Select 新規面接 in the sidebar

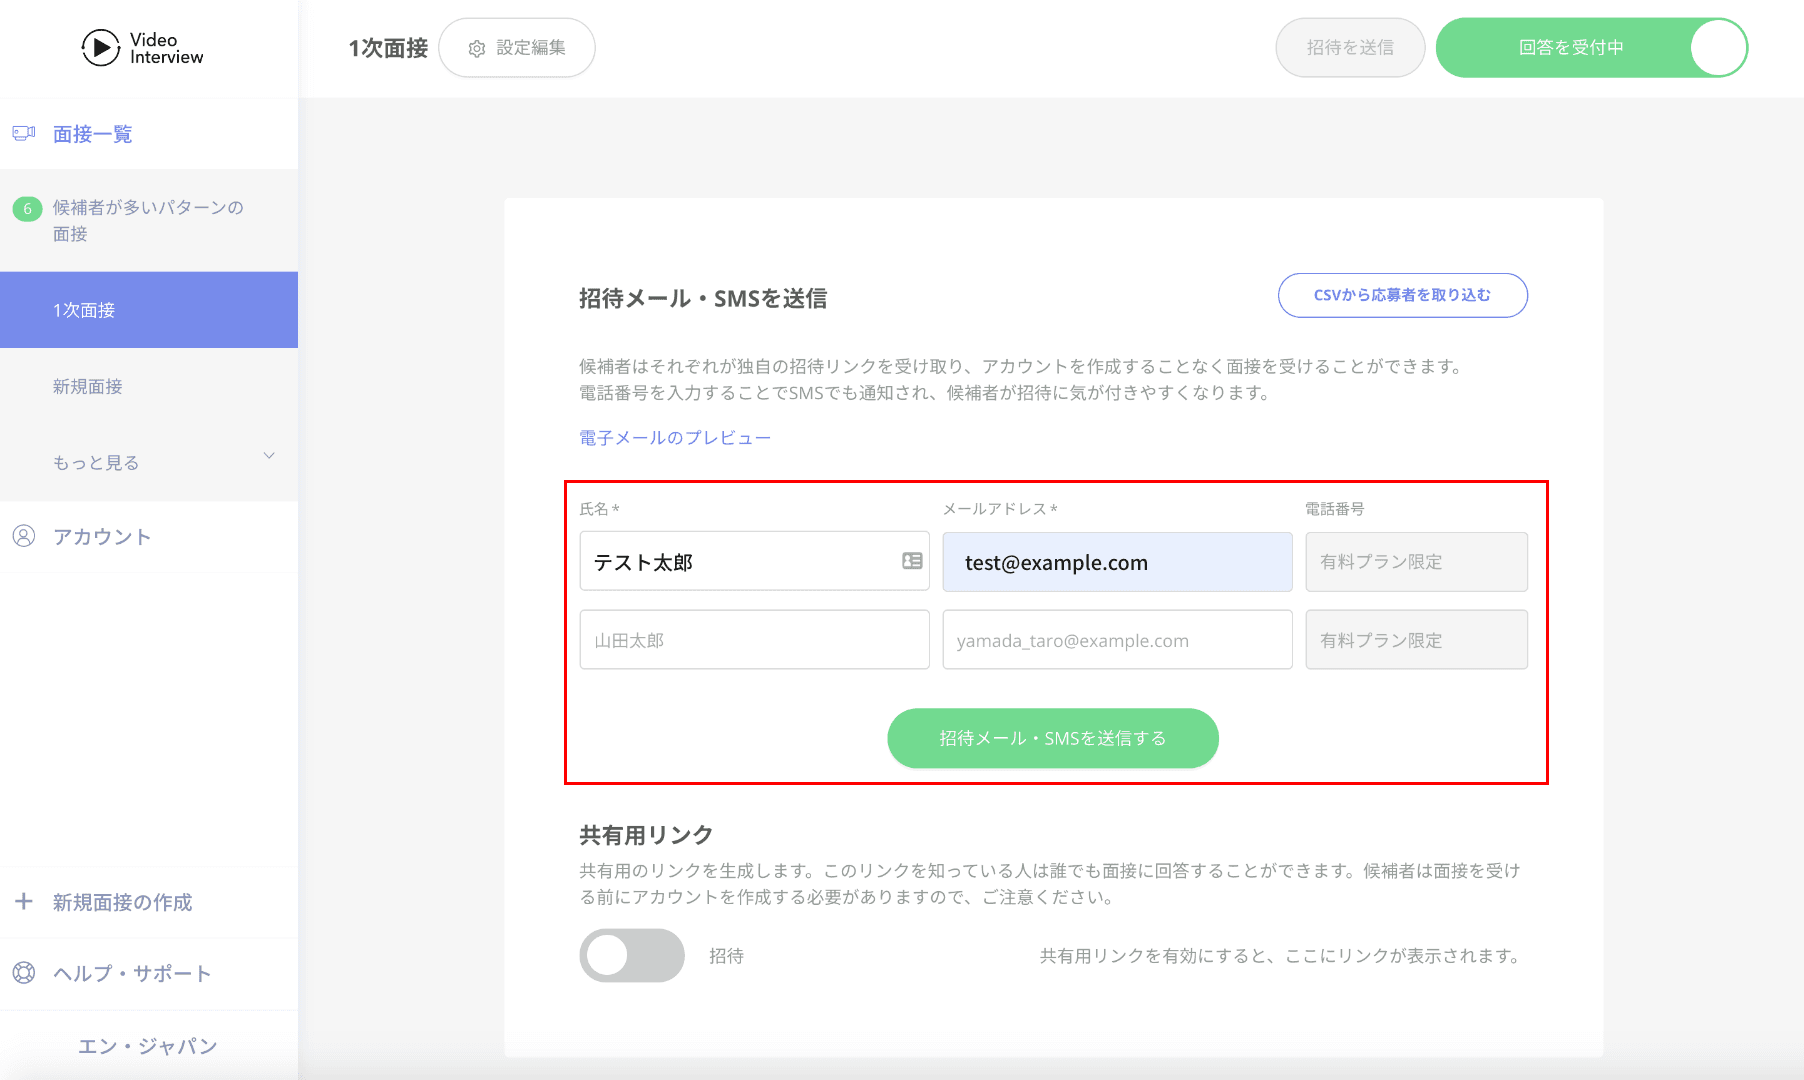click(x=148, y=386)
